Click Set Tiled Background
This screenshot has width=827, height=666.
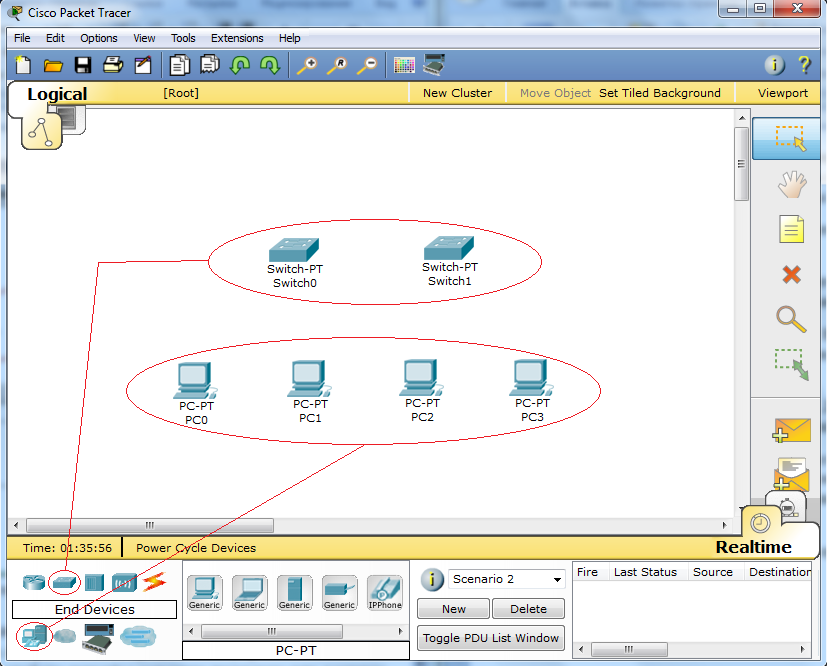[659, 93]
